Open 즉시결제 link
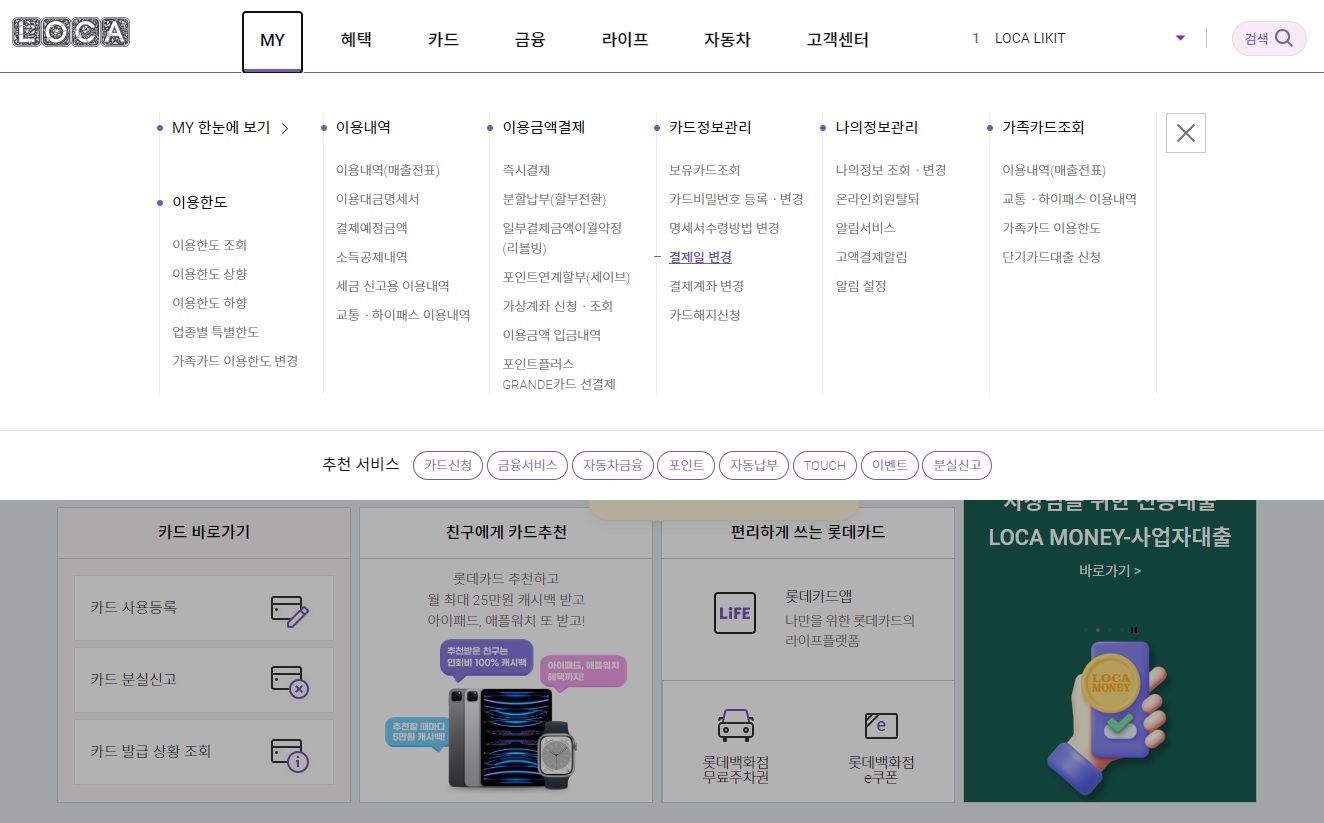The height and width of the screenshot is (823, 1324). click(526, 170)
